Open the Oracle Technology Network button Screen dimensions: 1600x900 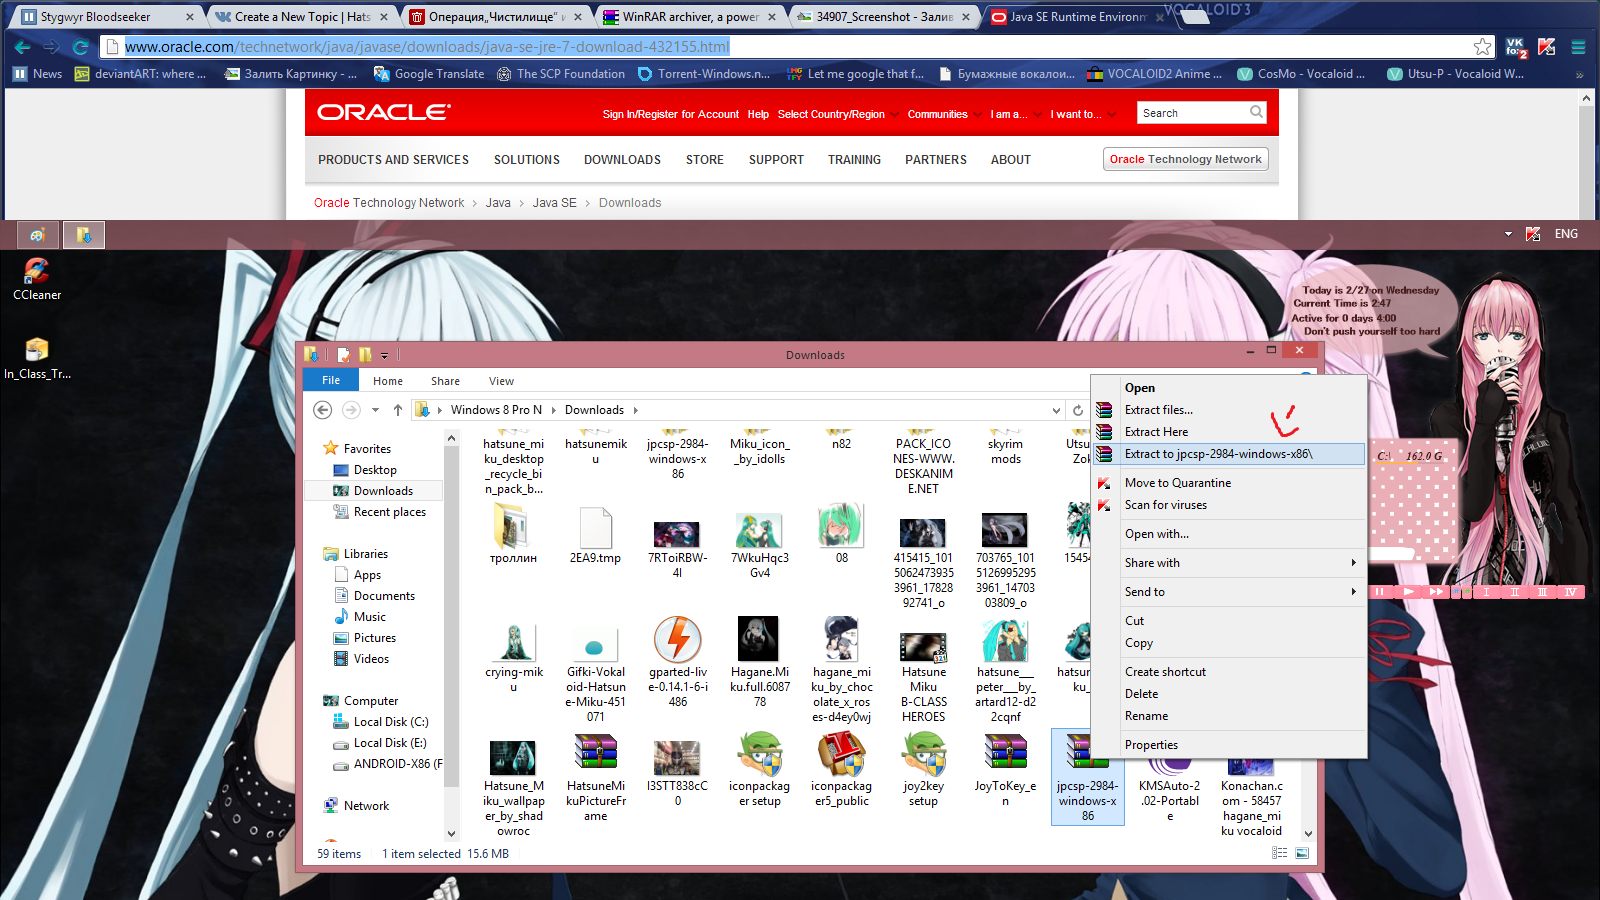(x=1185, y=159)
